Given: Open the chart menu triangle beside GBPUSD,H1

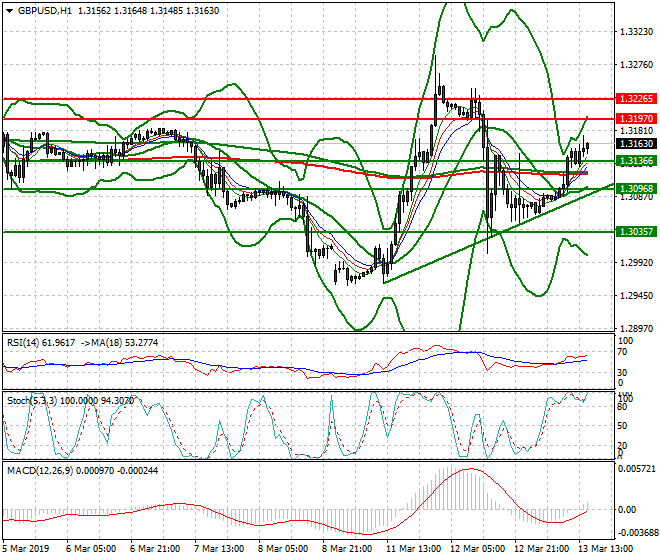Looking at the screenshot, I should coord(10,11).
